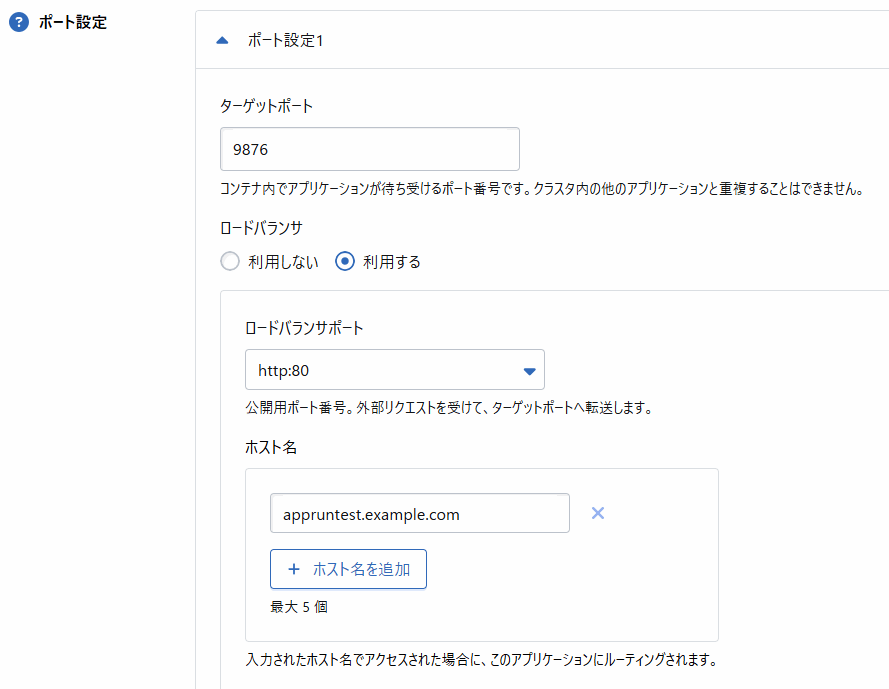Select the 利用する radio button
This screenshot has height=689, width=889.
point(343,261)
